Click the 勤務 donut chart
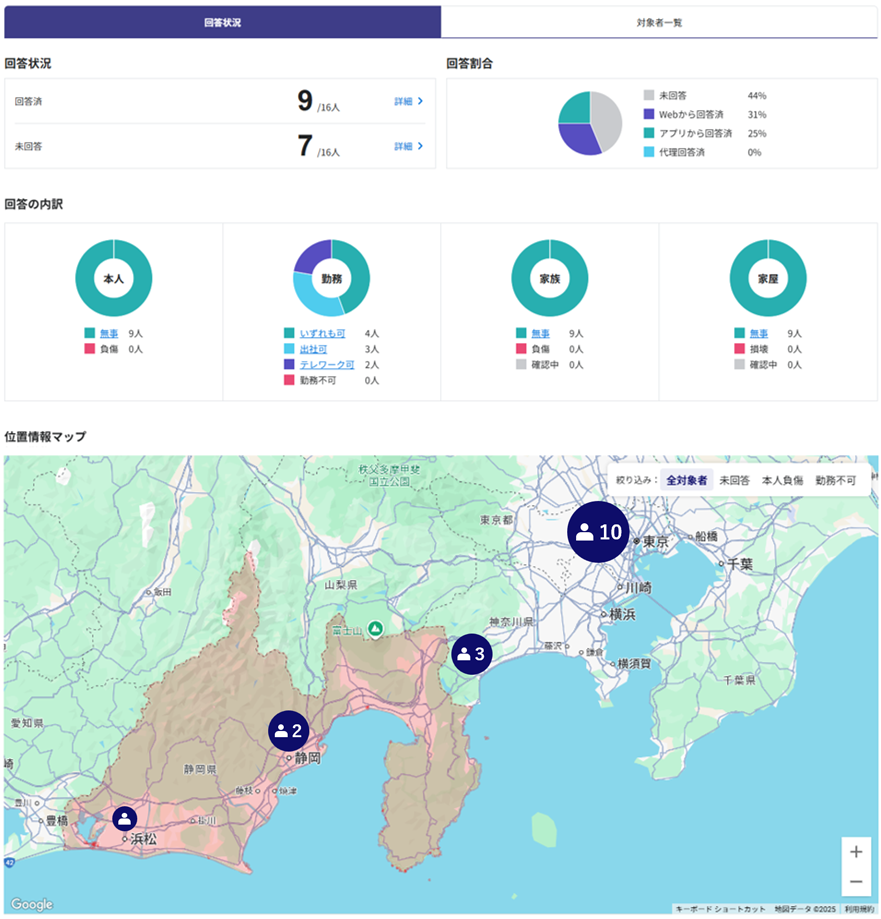This screenshot has height=919, width=881. pos(332,278)
